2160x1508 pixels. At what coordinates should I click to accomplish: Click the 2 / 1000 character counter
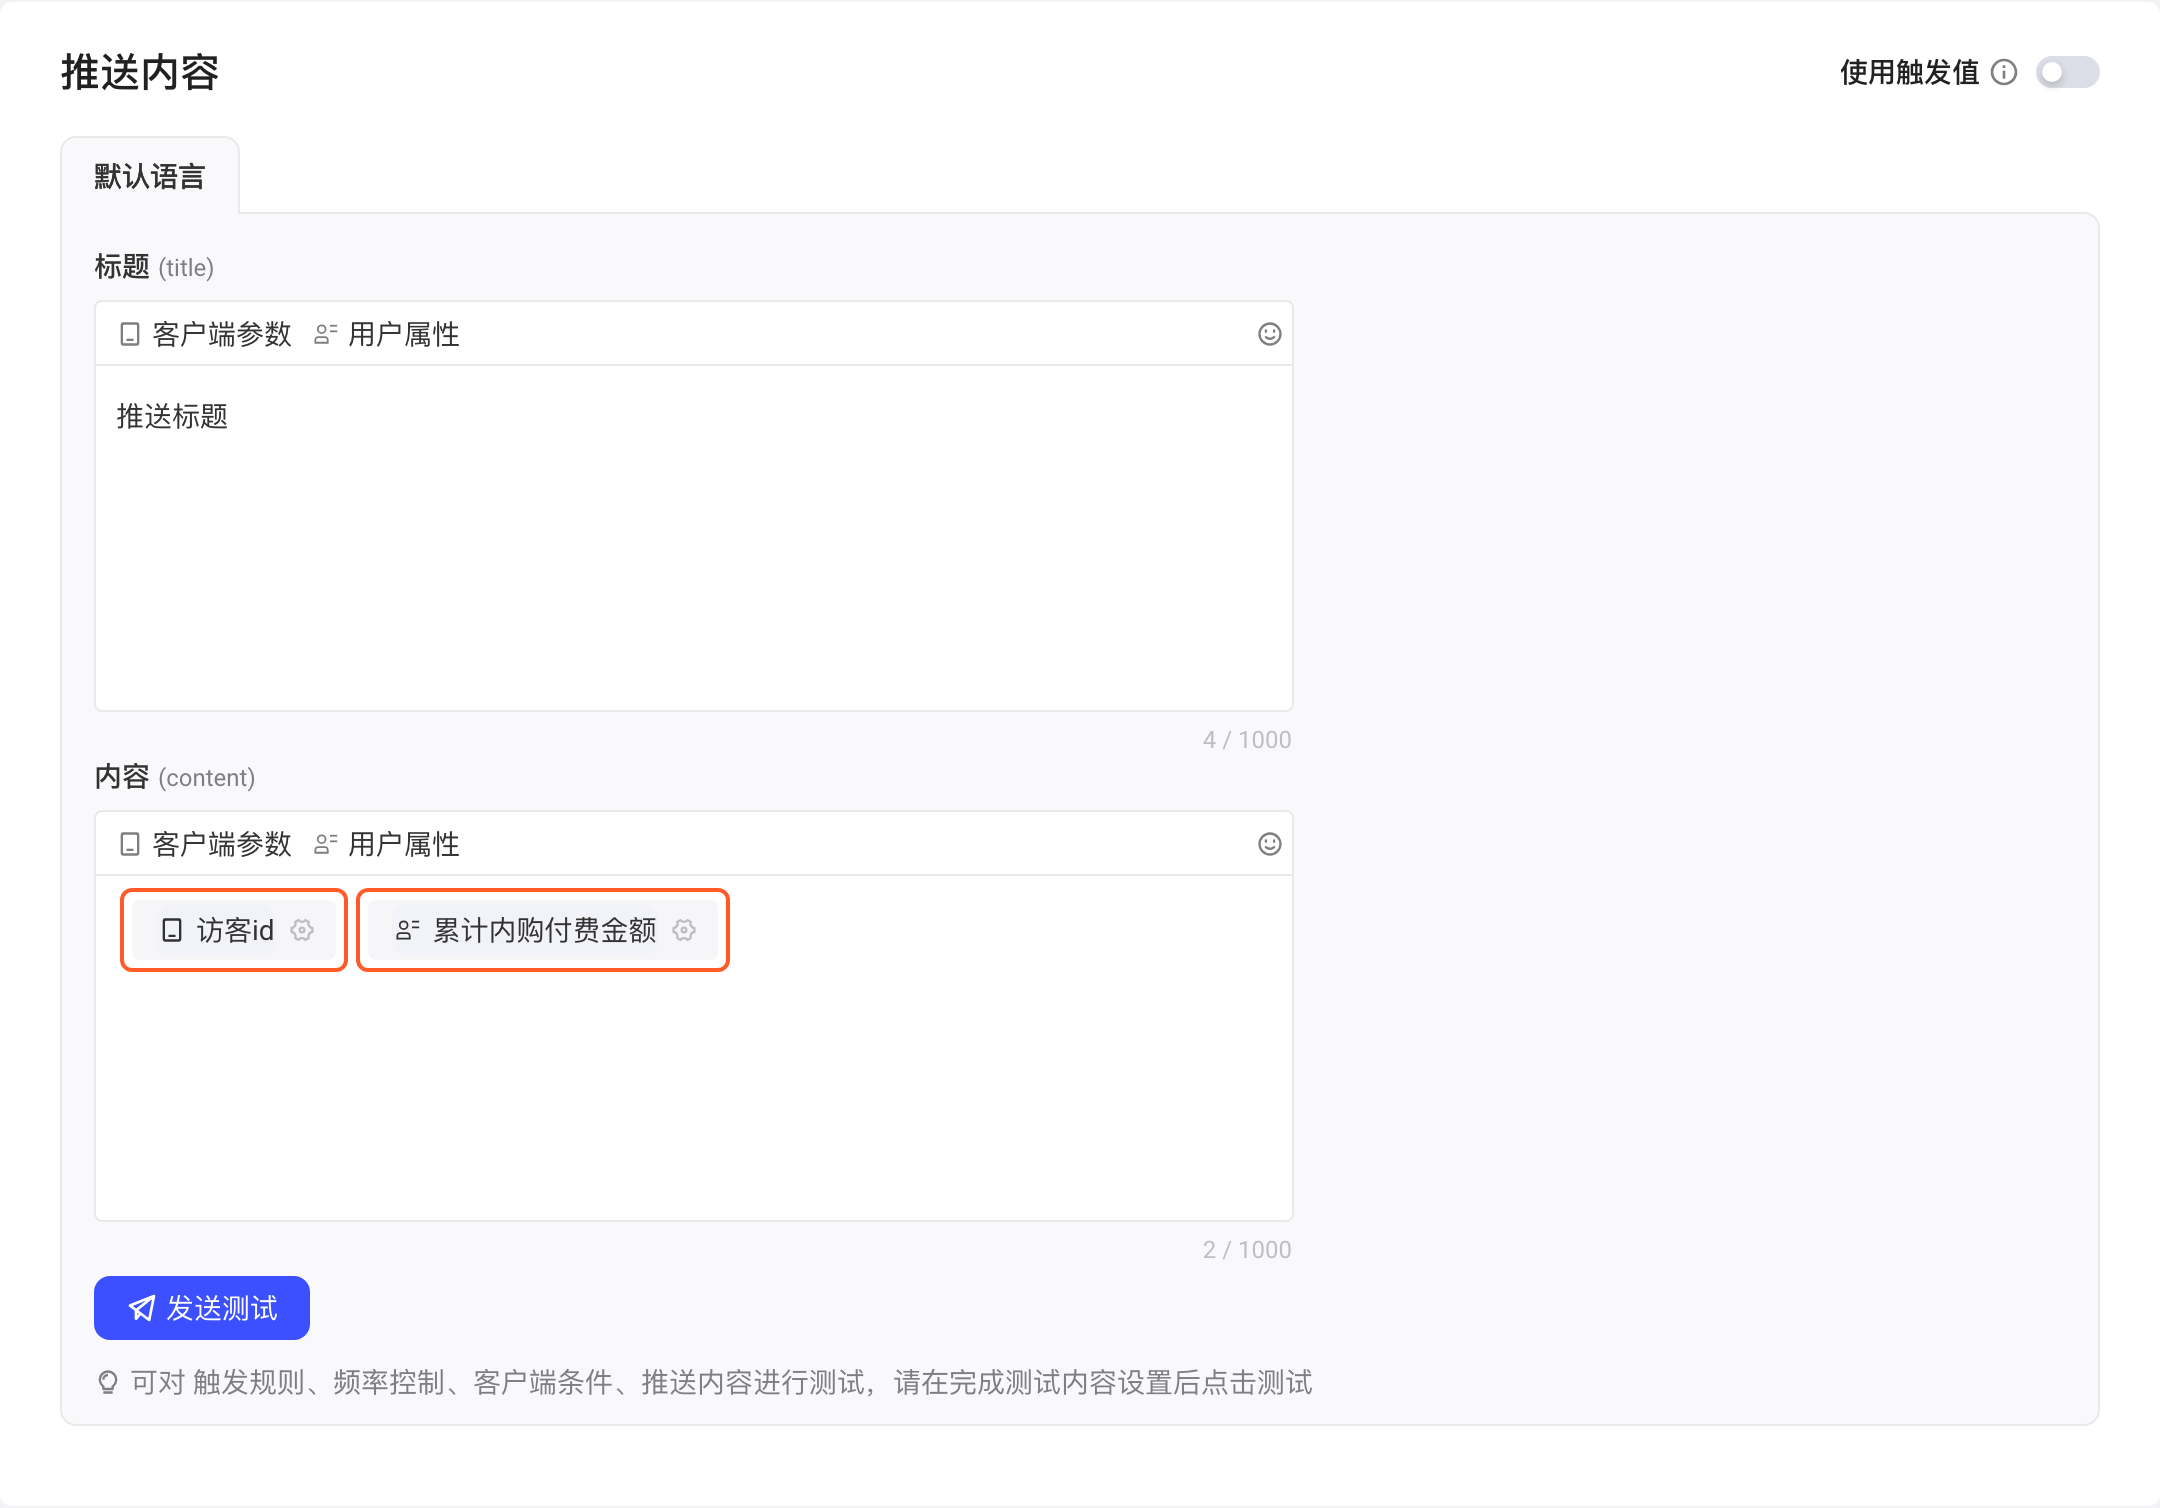click(x=1247, y=1250)
